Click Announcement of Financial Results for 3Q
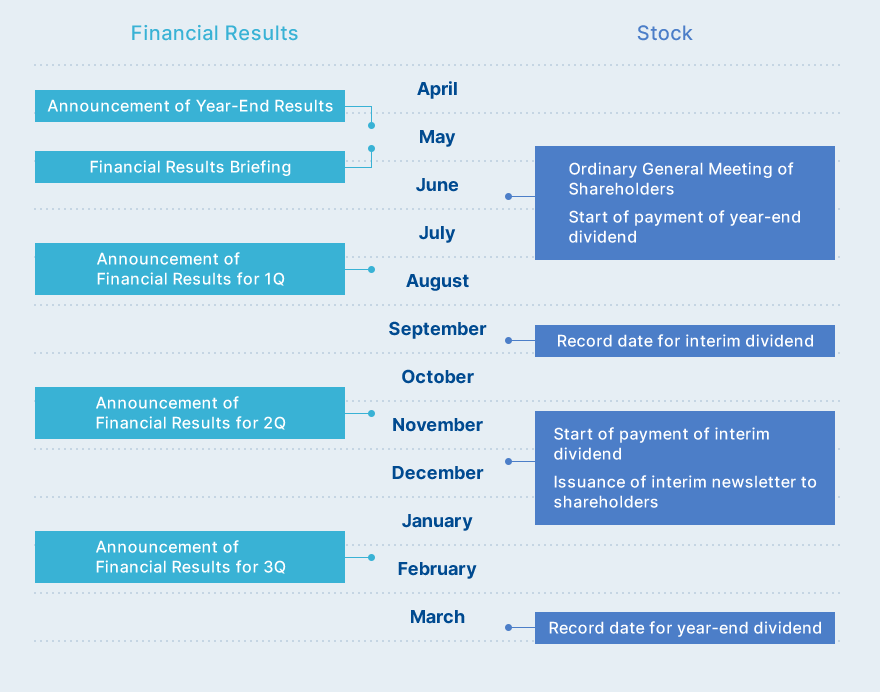This screenshot has height=692, width=880. [190, 557]
